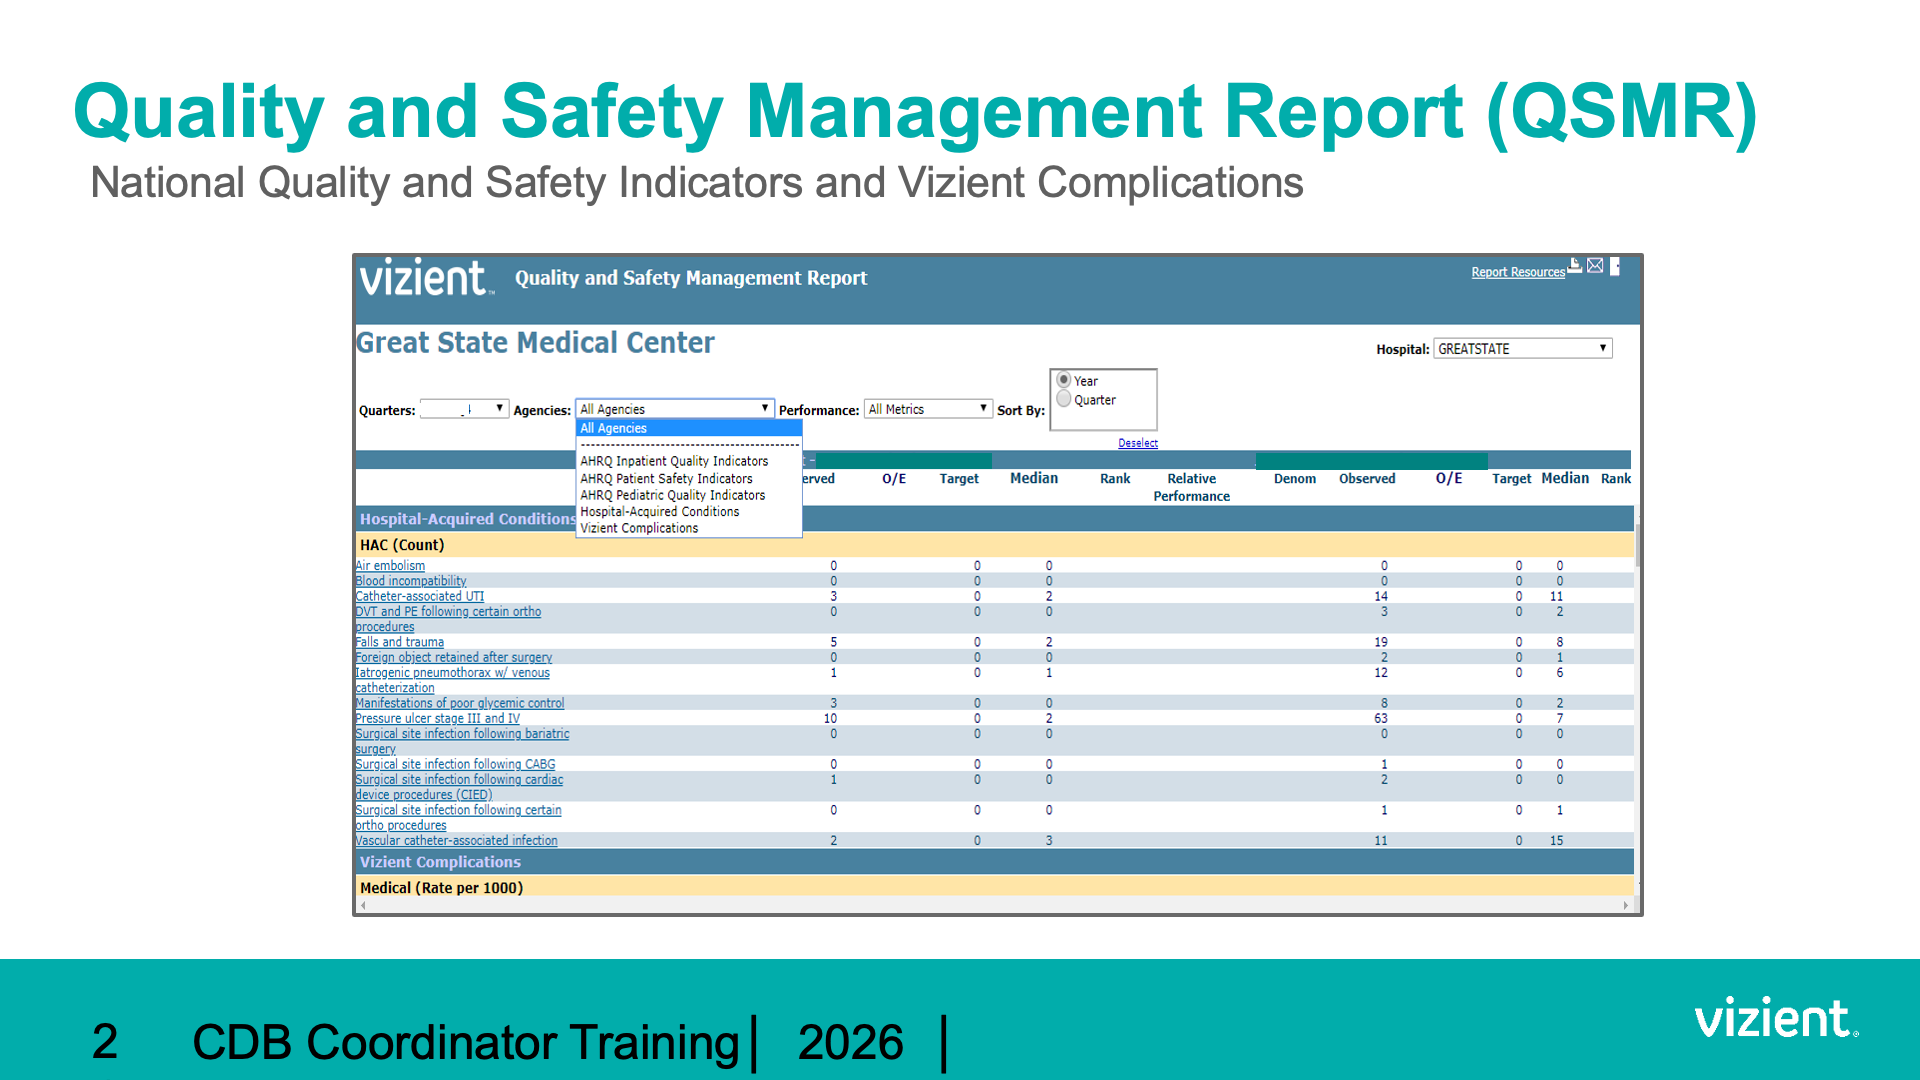Viewport: 1920px width, 1080px height.
Task: Click the value 63 in Pressure ulcer row
Action: coord(1381,718)
